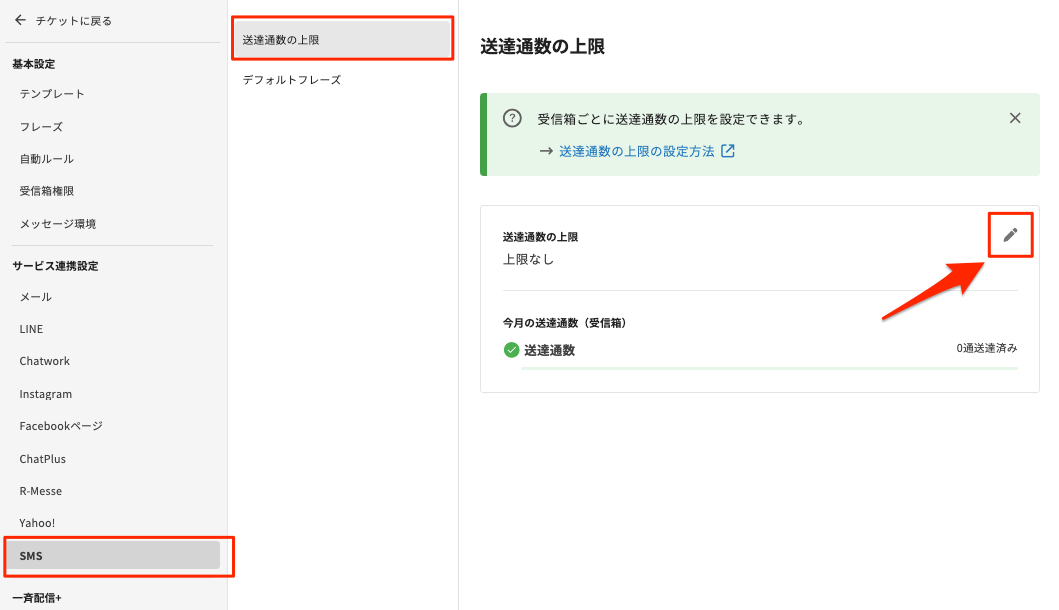Click the 送達通数 progress bar
The image size is (1059, 610).
(769, 368)
